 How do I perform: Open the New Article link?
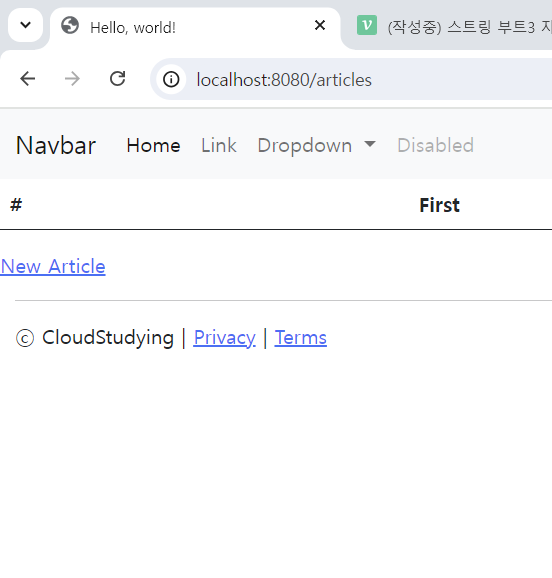(53, 266)
